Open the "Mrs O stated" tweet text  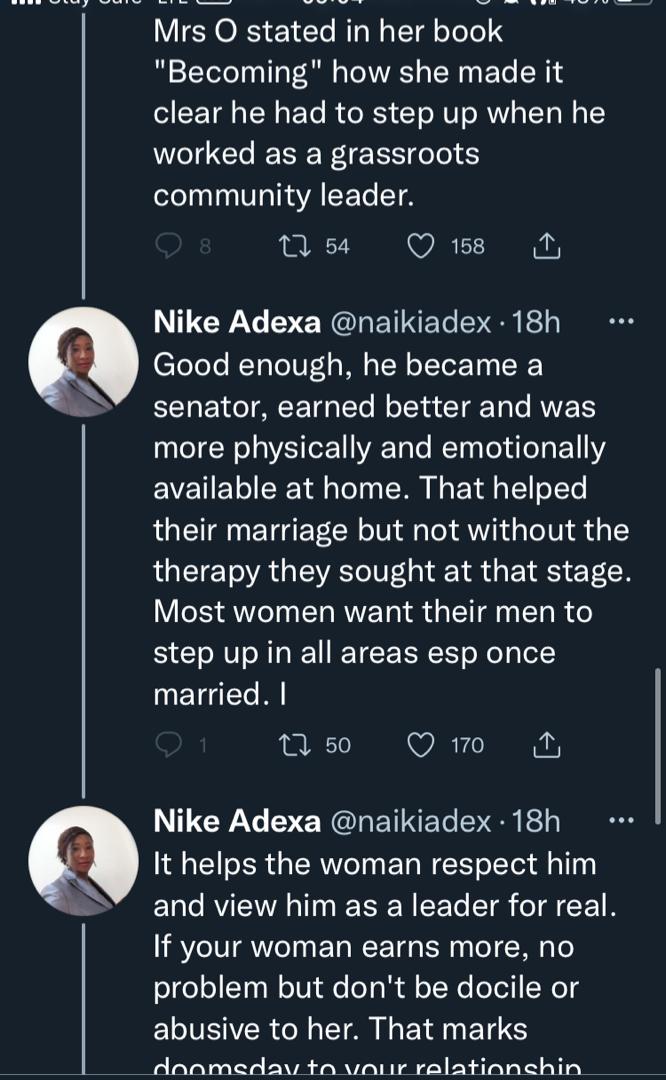(x=378, y=113)
